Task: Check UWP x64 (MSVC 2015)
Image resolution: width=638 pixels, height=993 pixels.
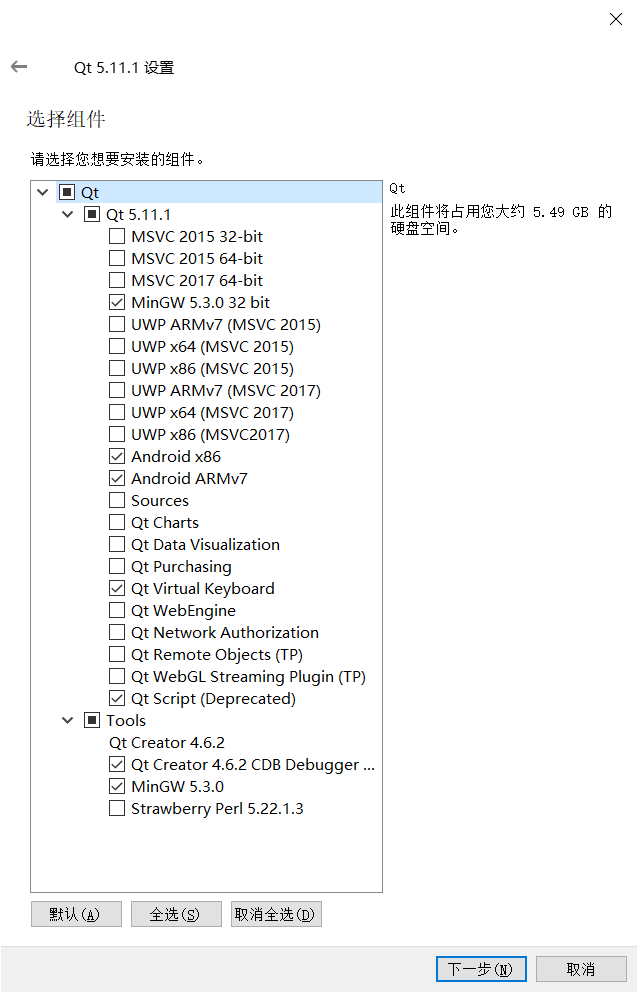Action: point(117,346)
